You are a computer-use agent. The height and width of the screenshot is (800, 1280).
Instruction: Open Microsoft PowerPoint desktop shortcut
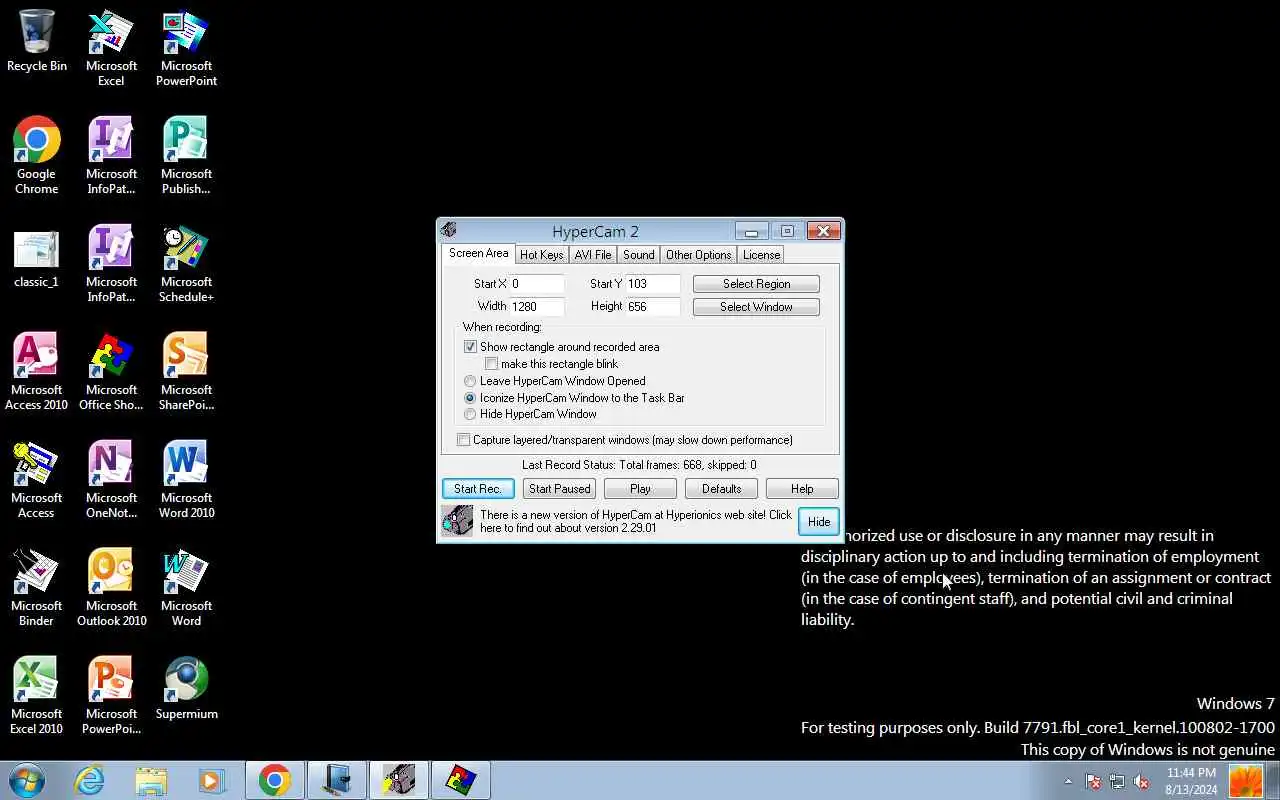pos(186,48)
